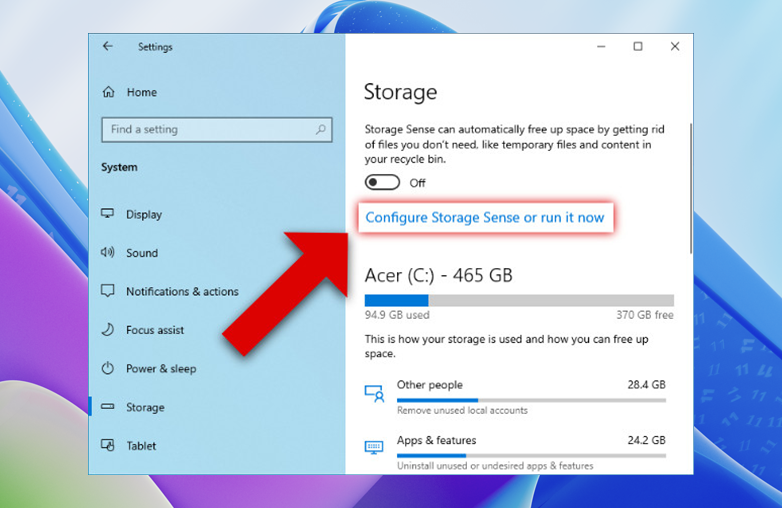Click the Home house icon
Screen dimensions: 782x508
[x=108, y=92]
